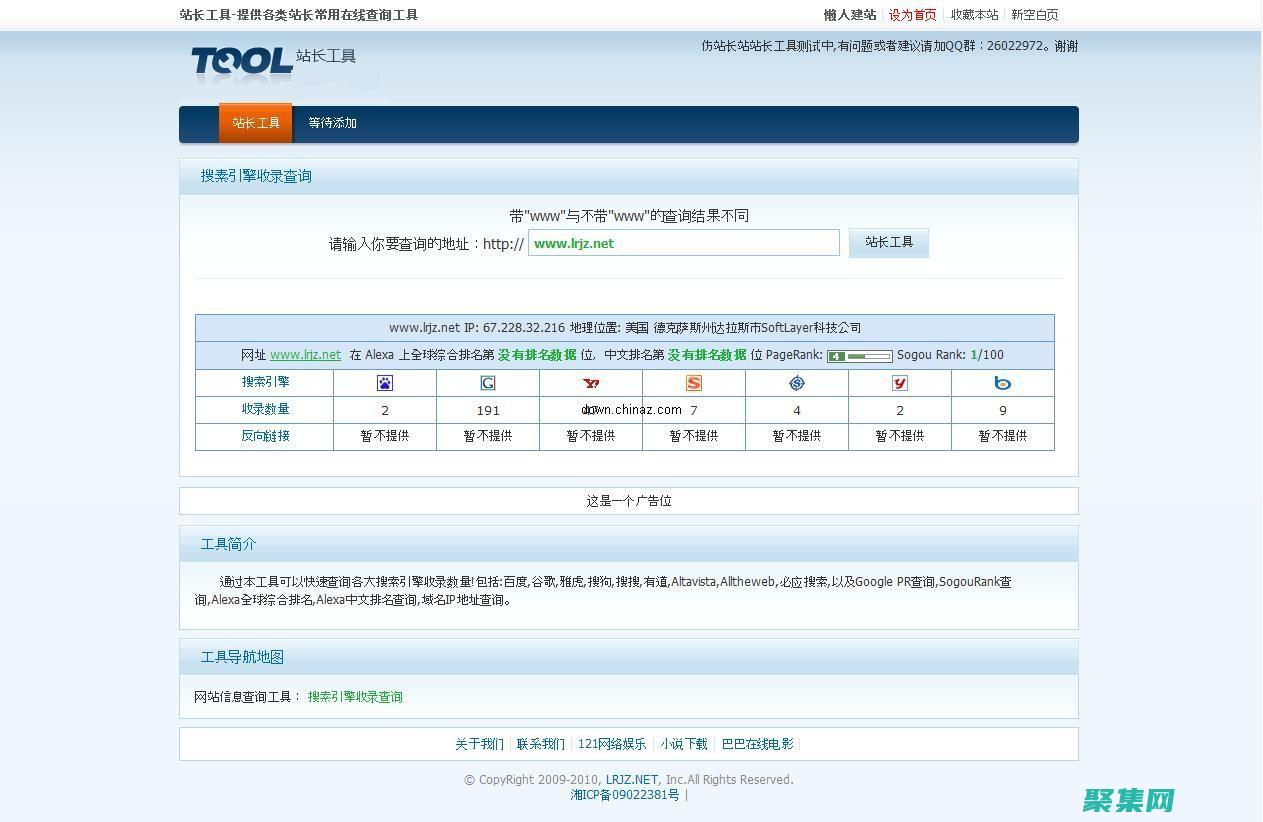Open the 等待添加 tab

[x=332, y=123]
